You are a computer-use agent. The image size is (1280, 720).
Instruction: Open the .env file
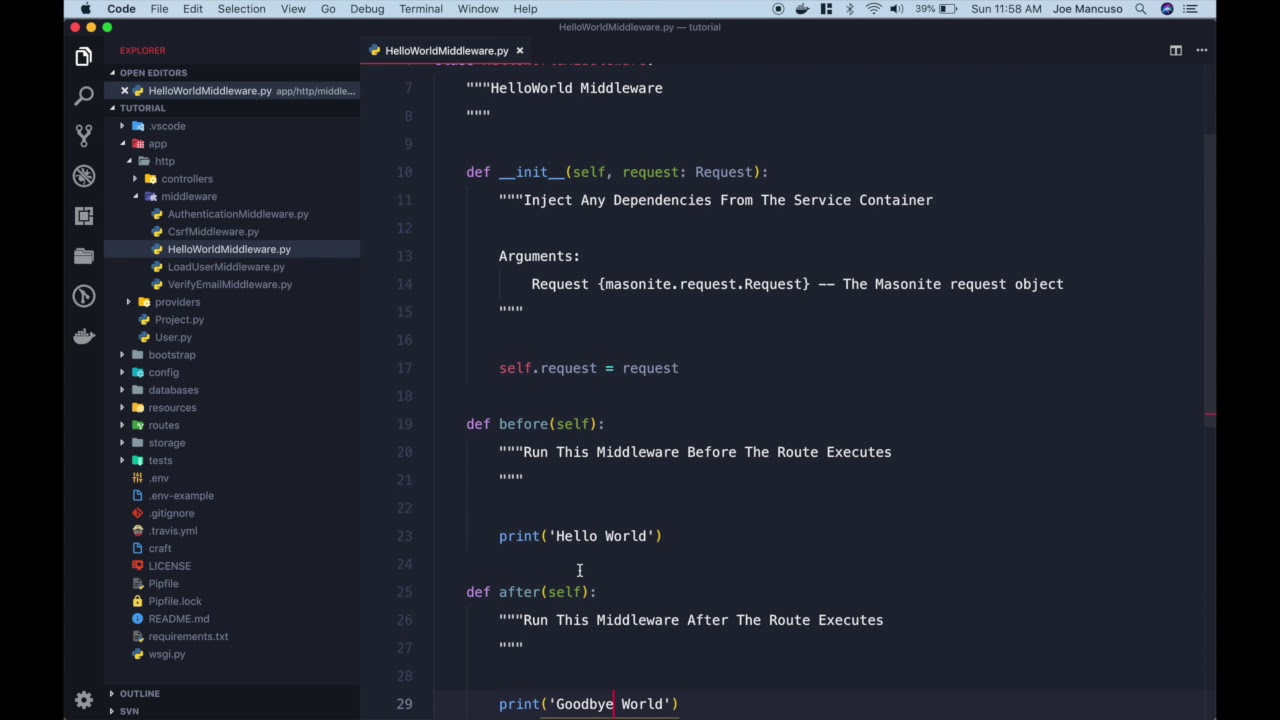click(x=158, y=478)
